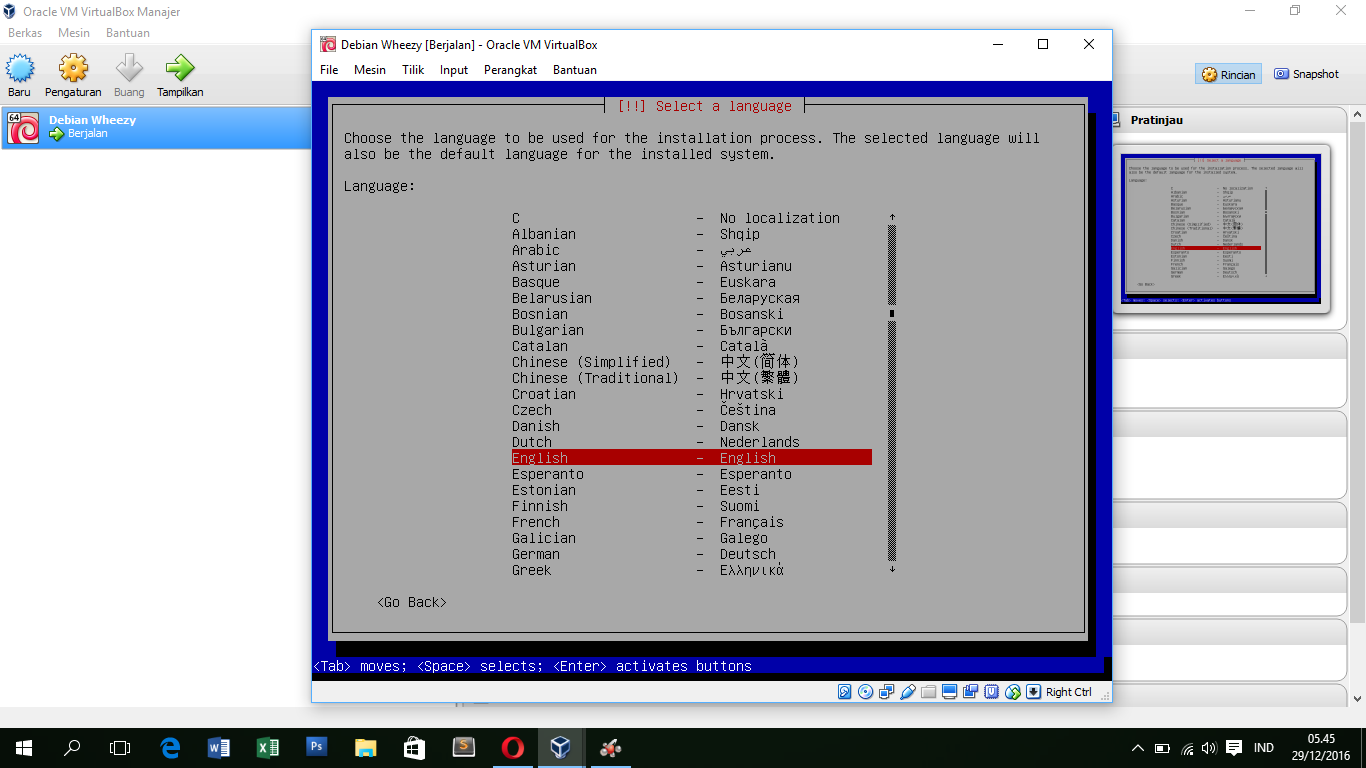Open the File menu of the VM window

click(x=329, y=70)
